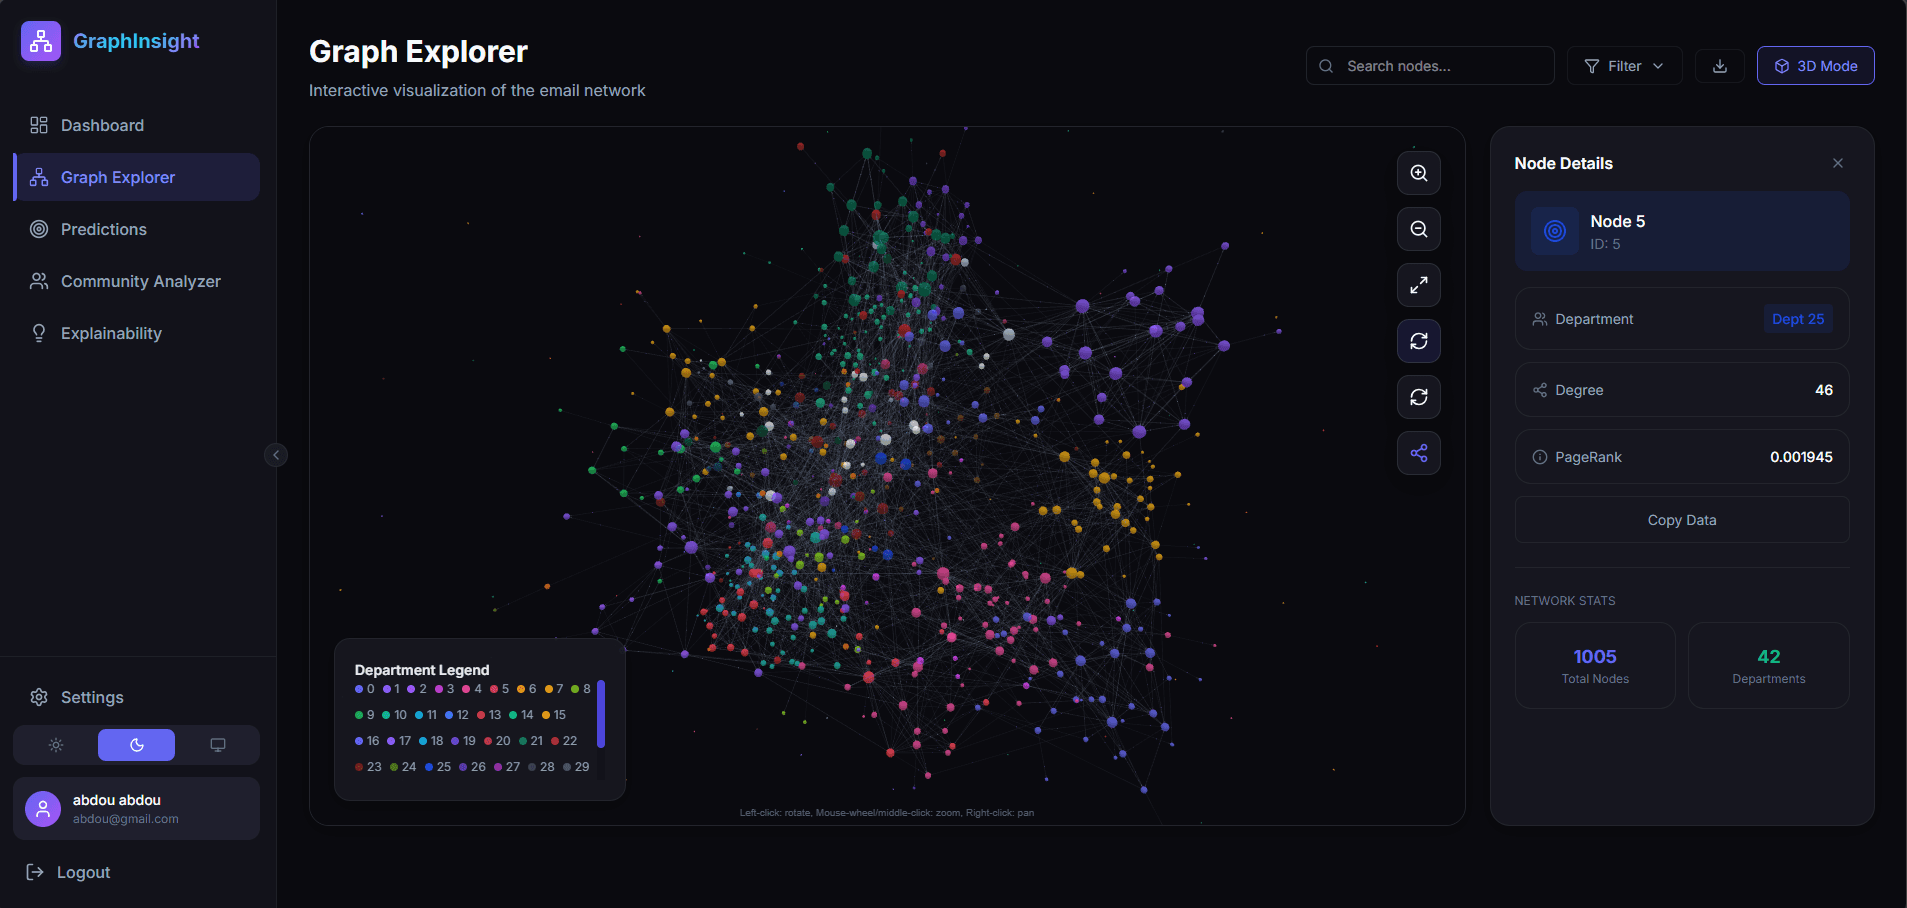Switch to light theme sun toggle

[x=56, y=745]
